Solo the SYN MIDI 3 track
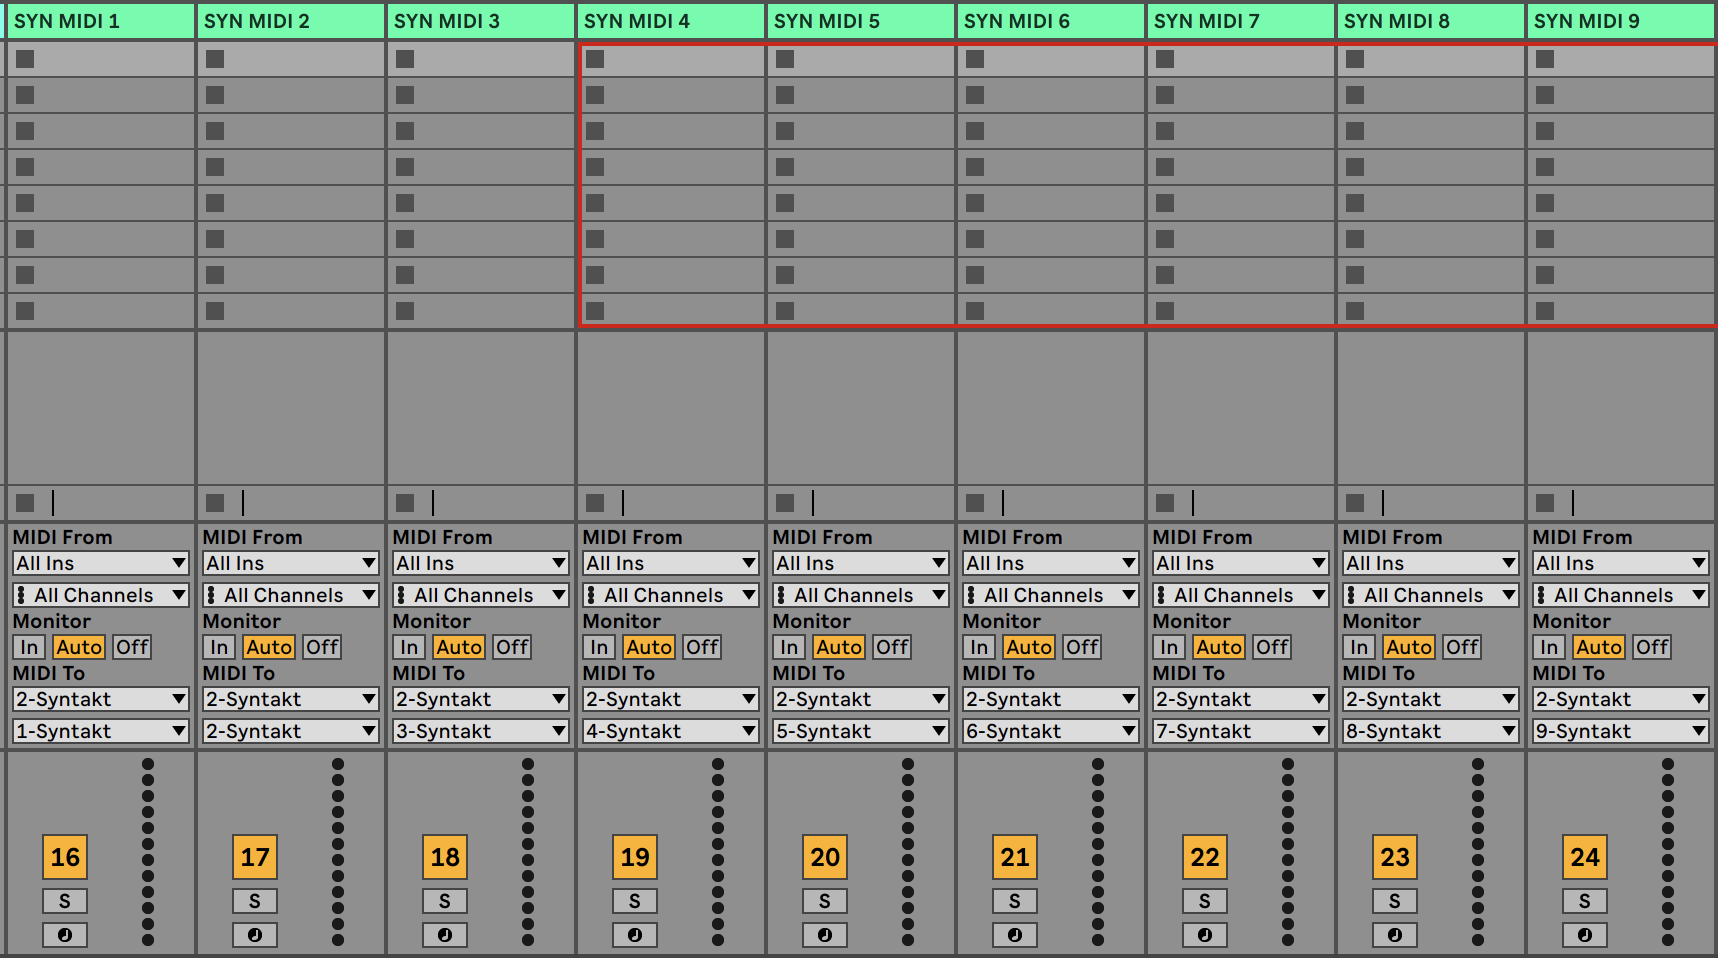1718x958 pixels. point(445,901)
